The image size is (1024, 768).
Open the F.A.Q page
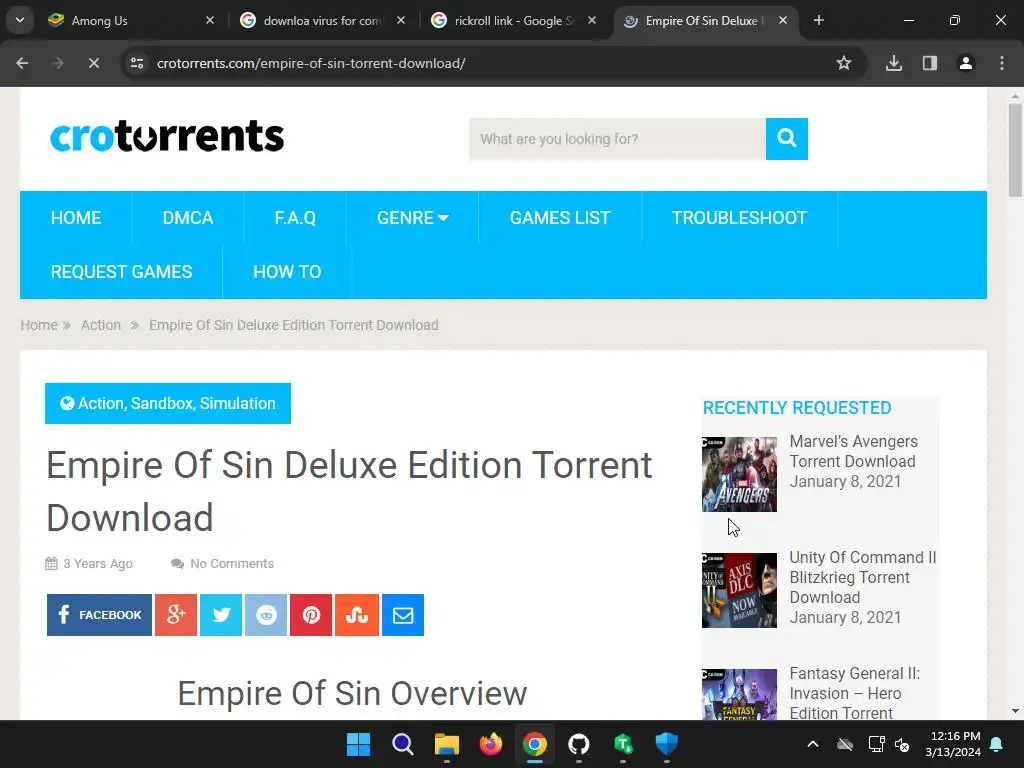coord(295,218)
